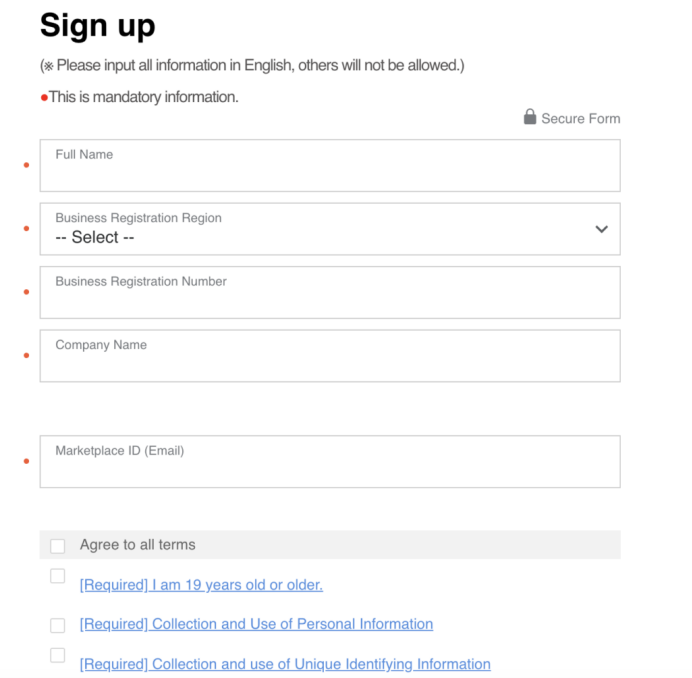692x678 pixels.
Task: Click the Agree to all terms label
Action: (x=138, y=545)
